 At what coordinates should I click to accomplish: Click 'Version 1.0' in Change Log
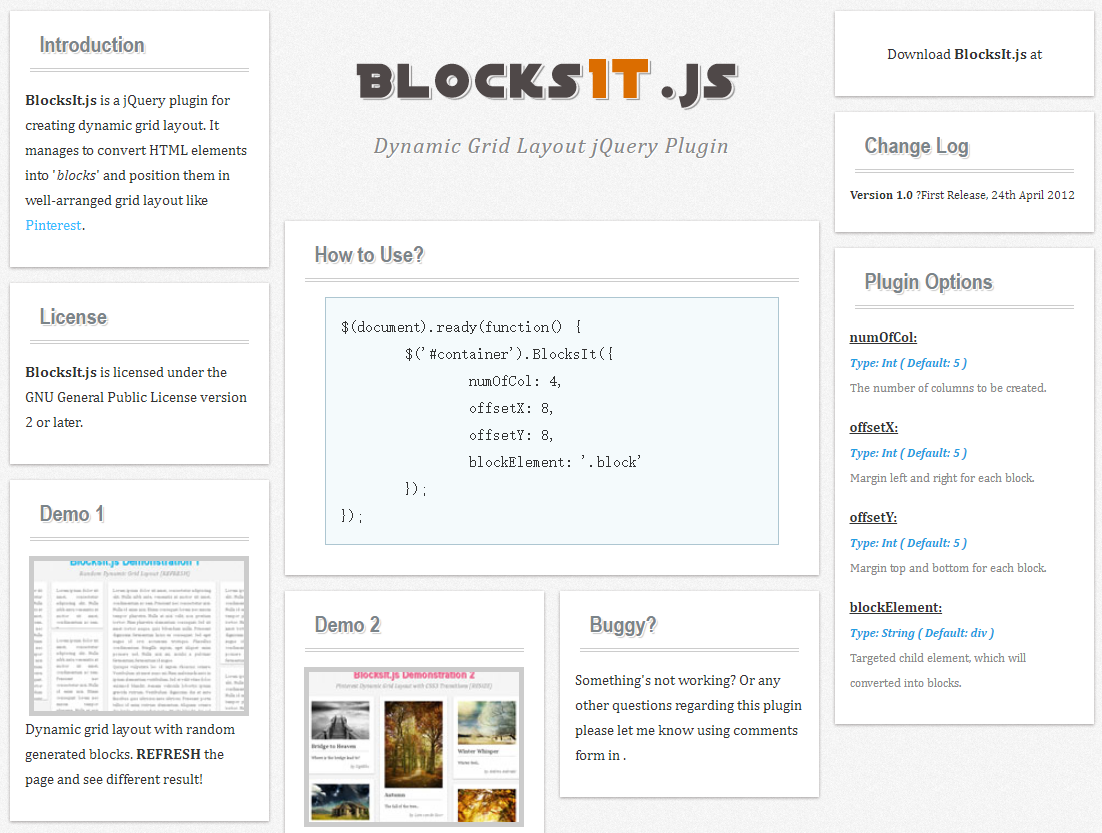(x=881, y=195)
